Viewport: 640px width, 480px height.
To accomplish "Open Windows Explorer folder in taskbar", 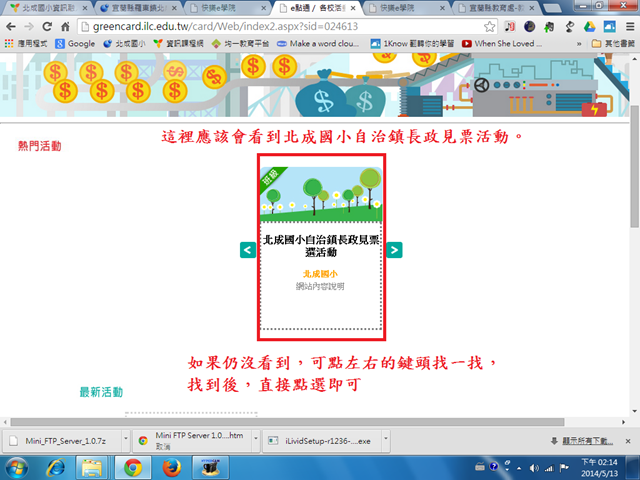I will pos(92,466).
